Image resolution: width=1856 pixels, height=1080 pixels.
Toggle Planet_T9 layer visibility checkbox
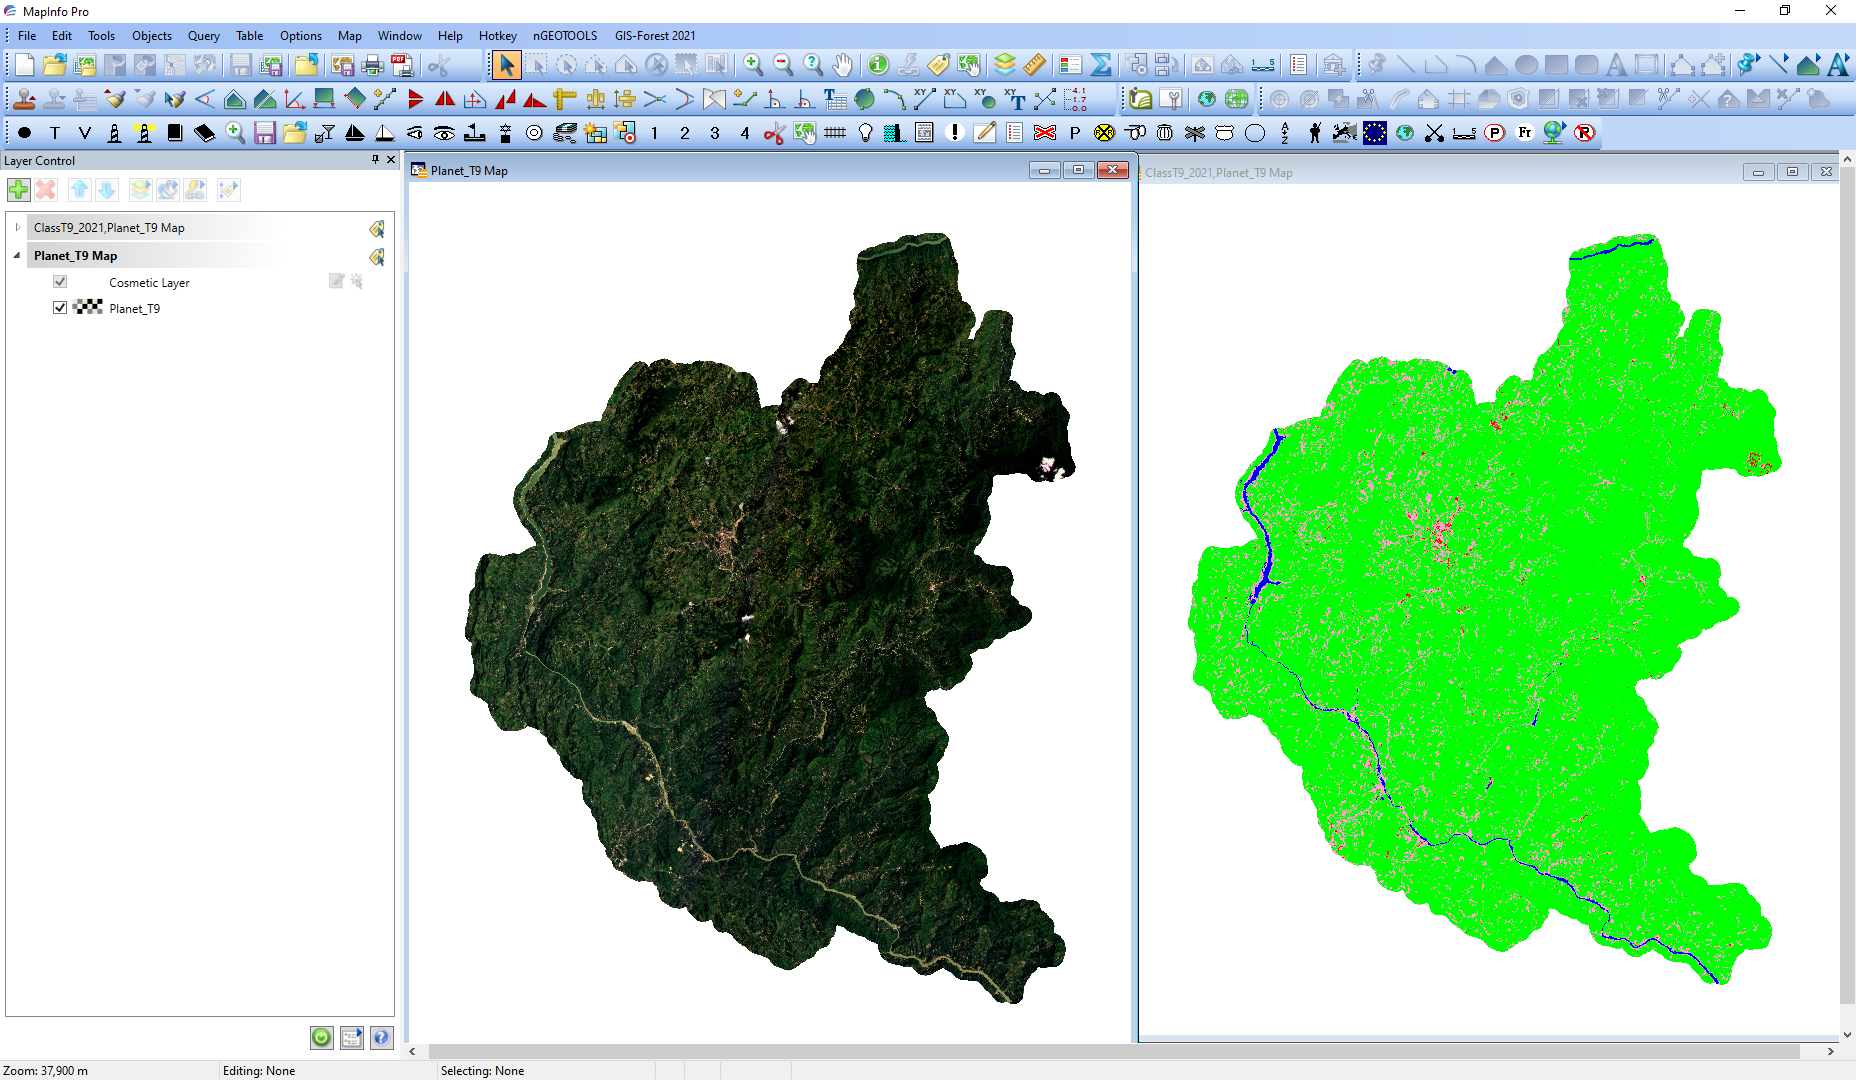[x=60, y=308]
